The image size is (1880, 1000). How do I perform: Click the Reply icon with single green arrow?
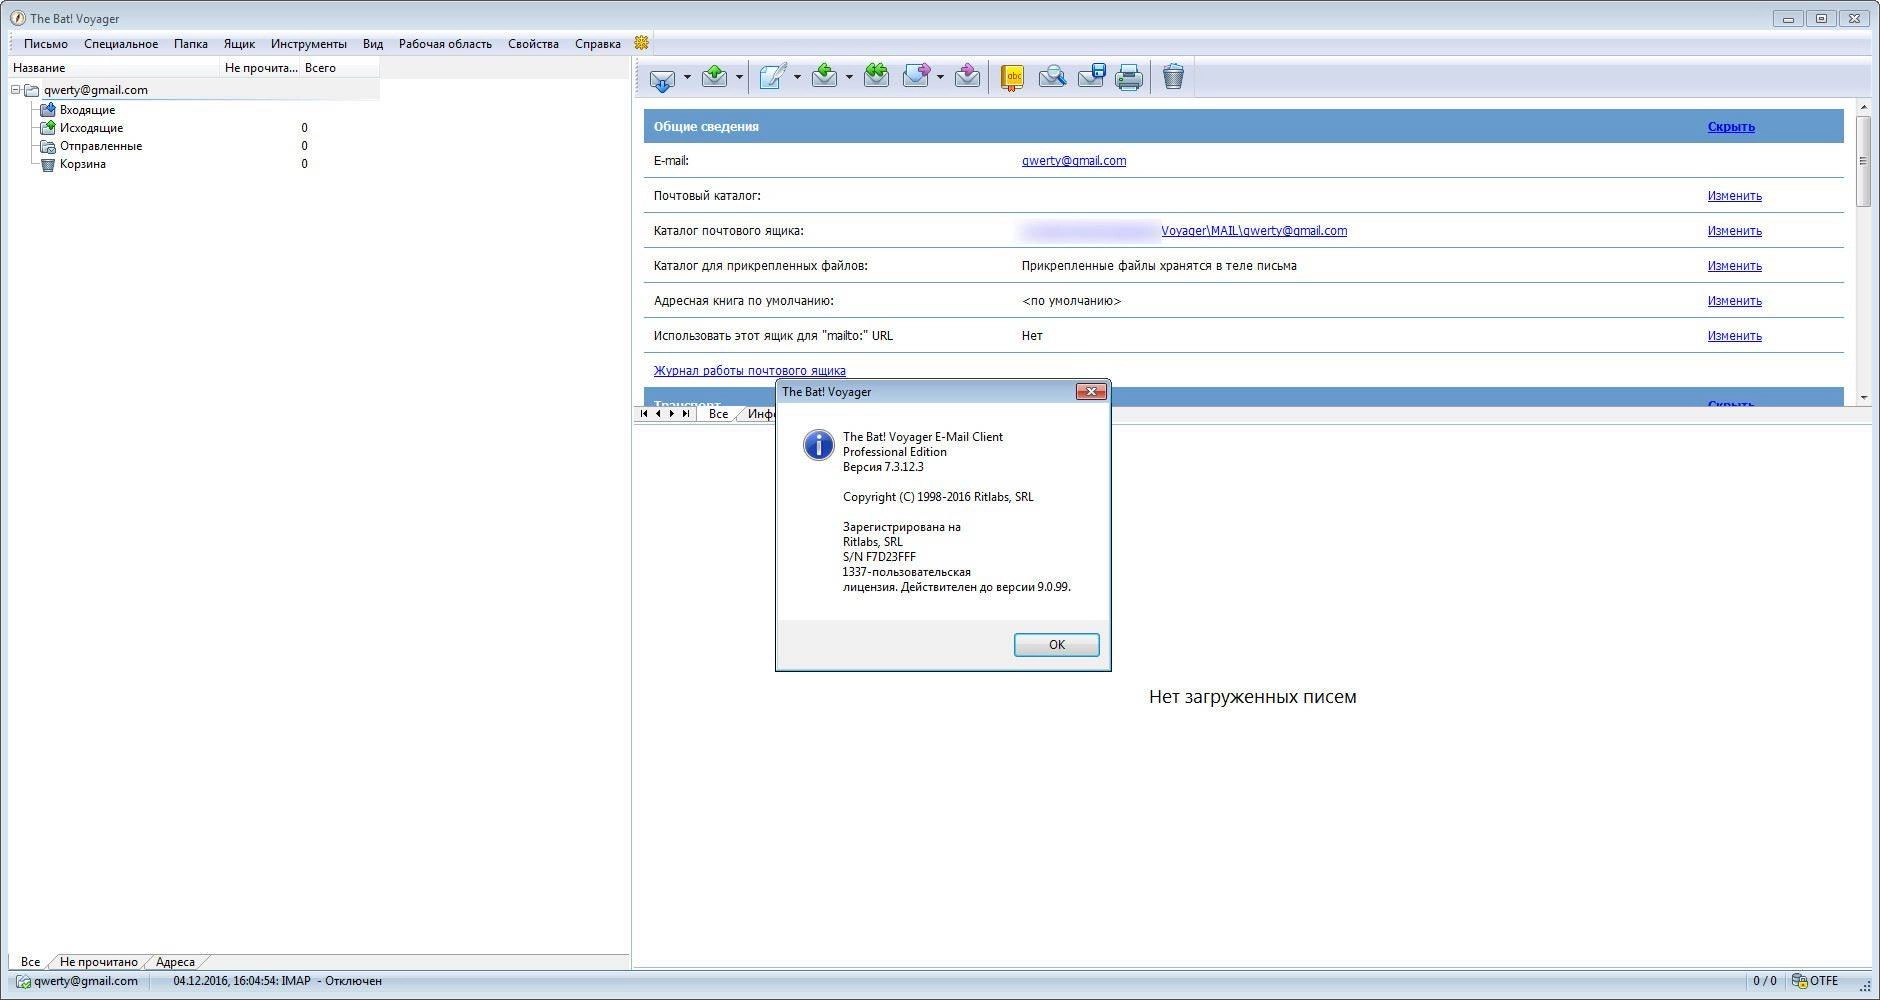click(824, 76)
